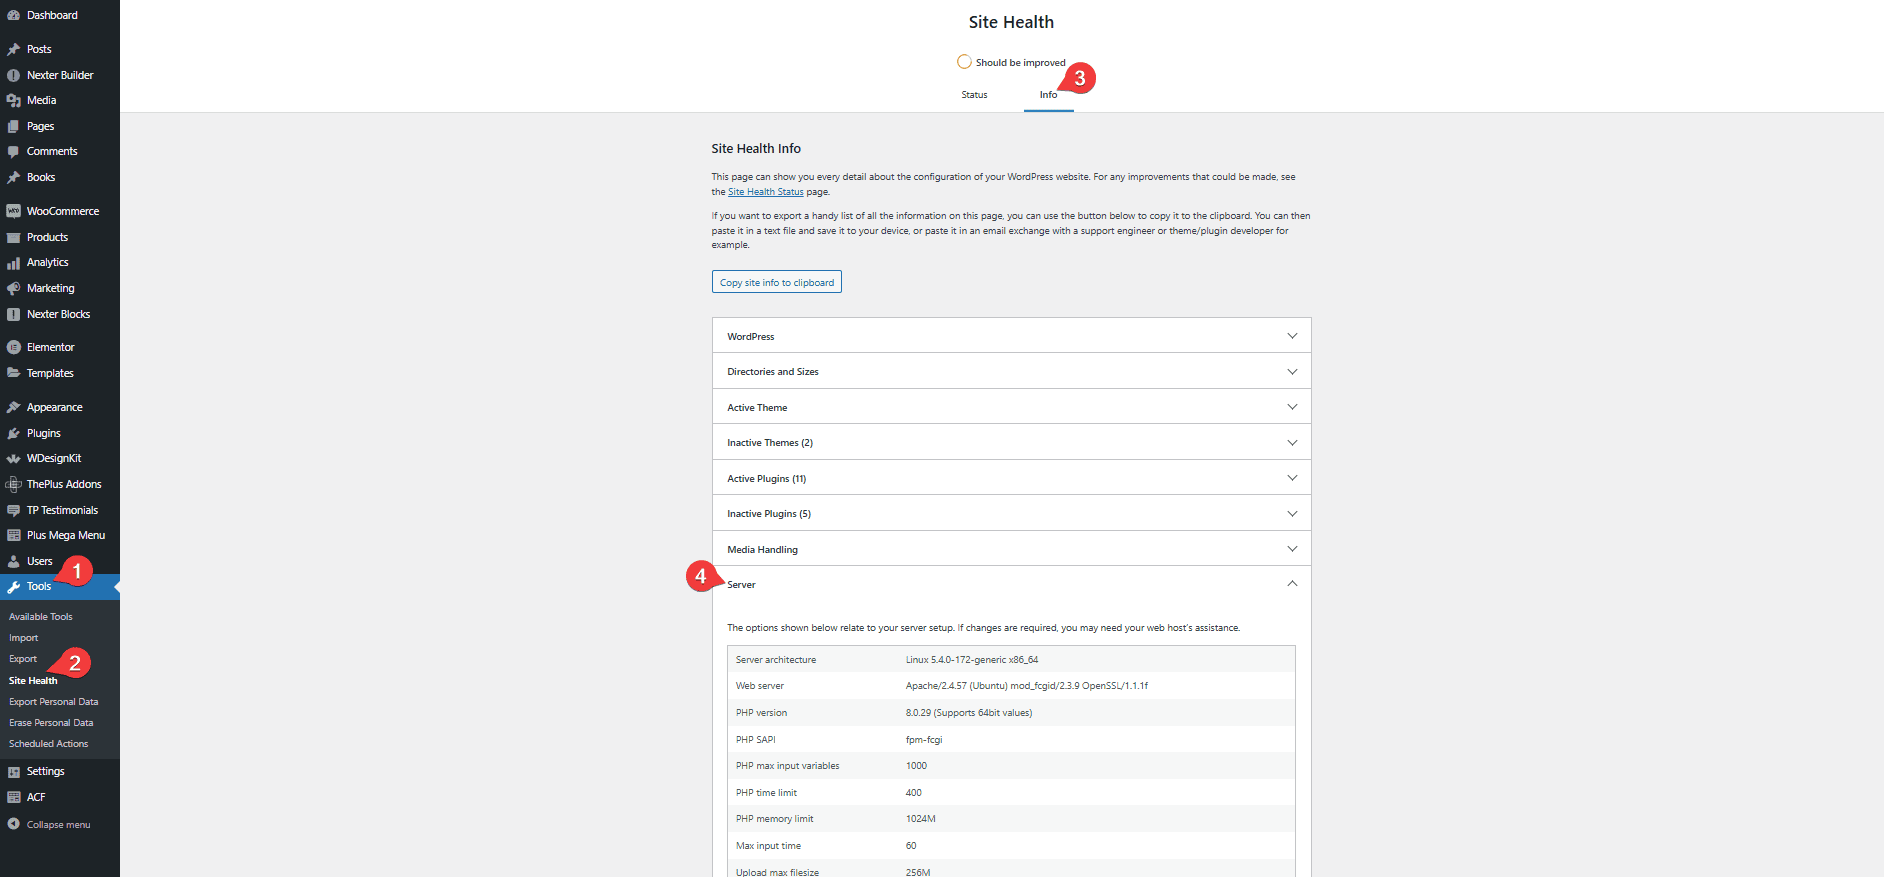
Task: Click the Users person icon
Action: click(13, 561)
